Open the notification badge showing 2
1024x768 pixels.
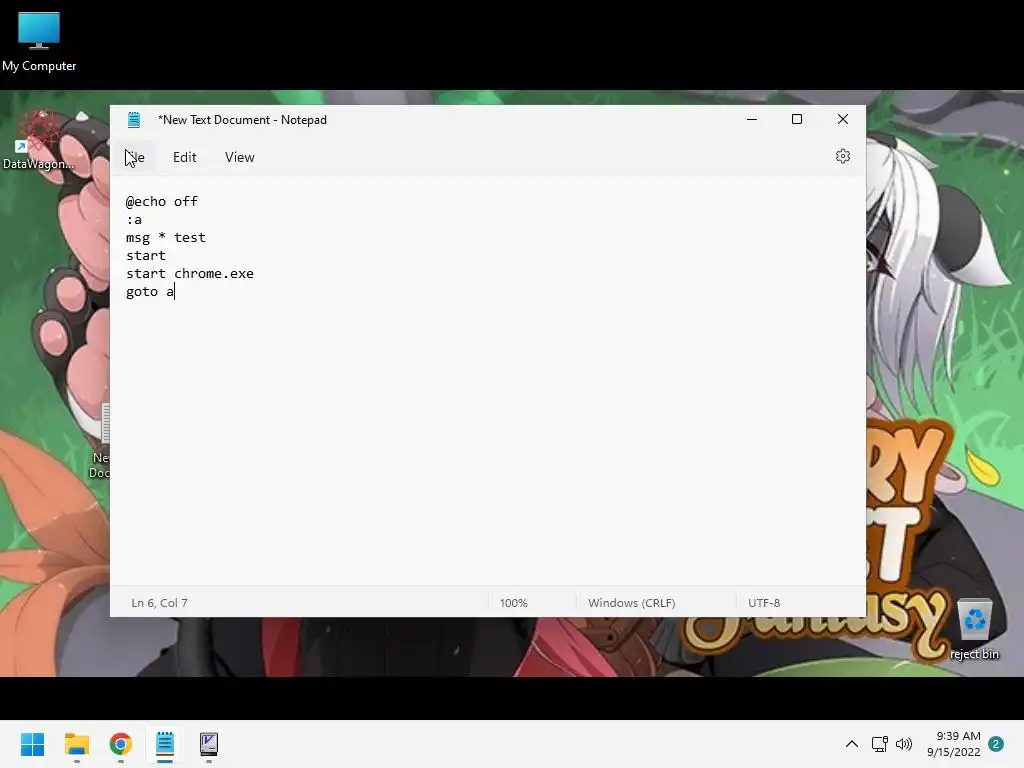tap(996, 744)
